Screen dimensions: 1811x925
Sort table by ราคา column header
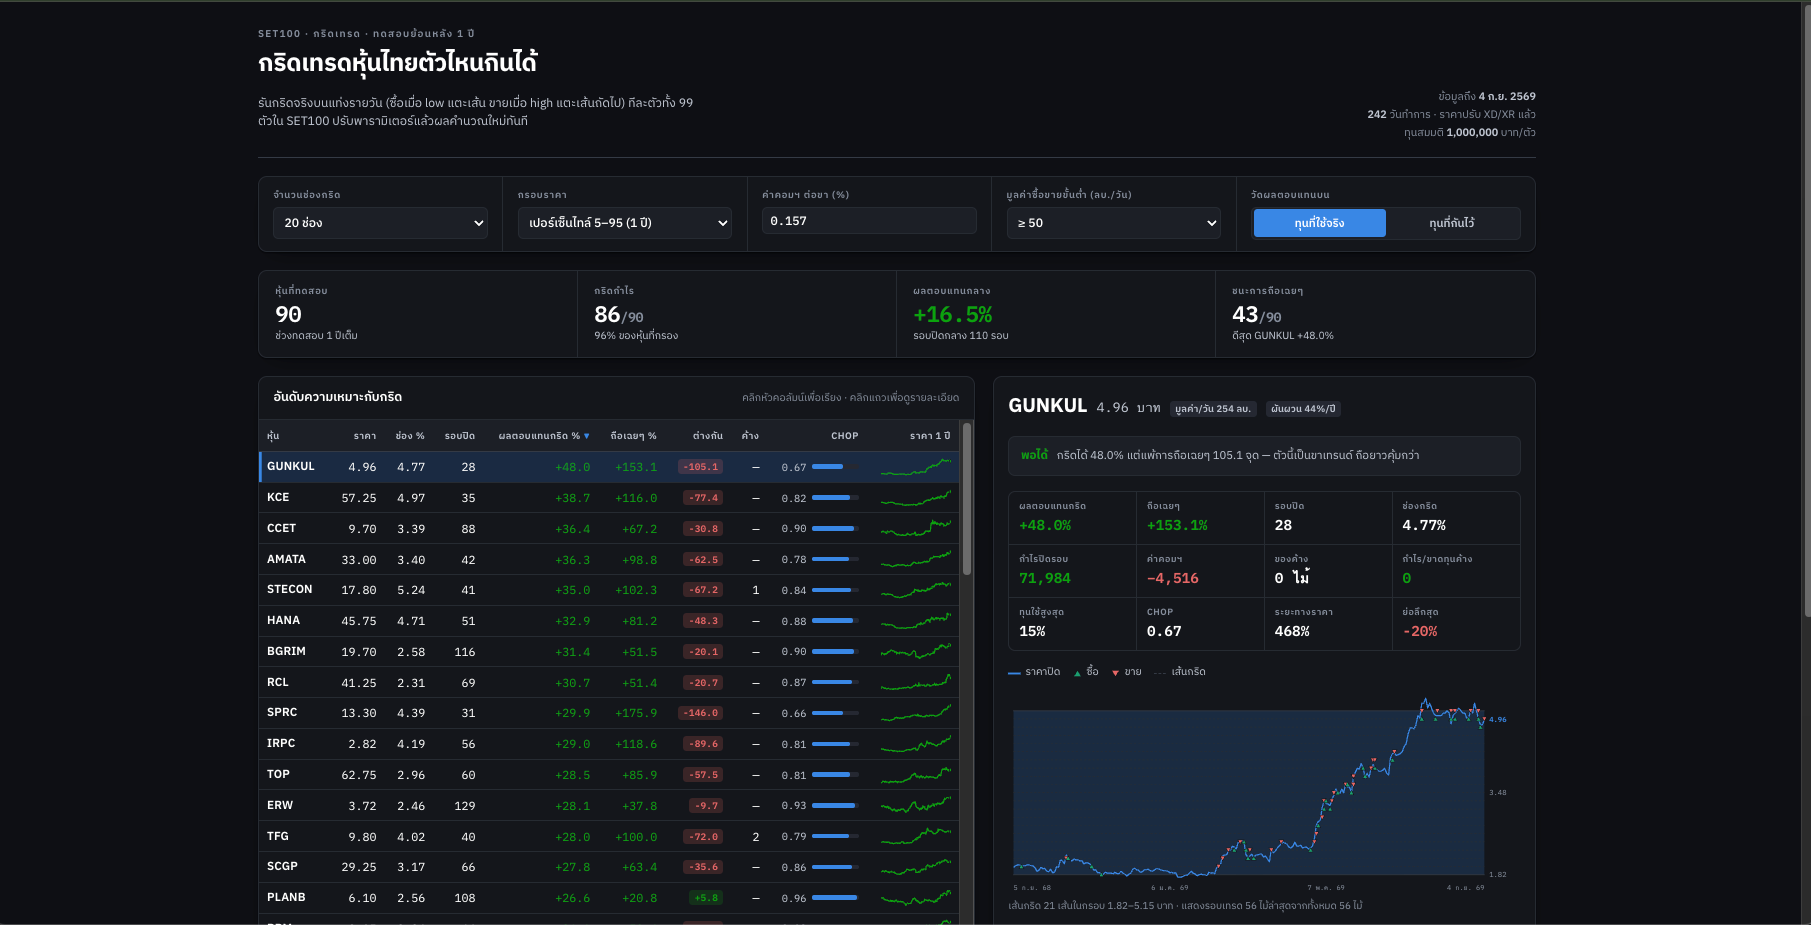point(365,436)
